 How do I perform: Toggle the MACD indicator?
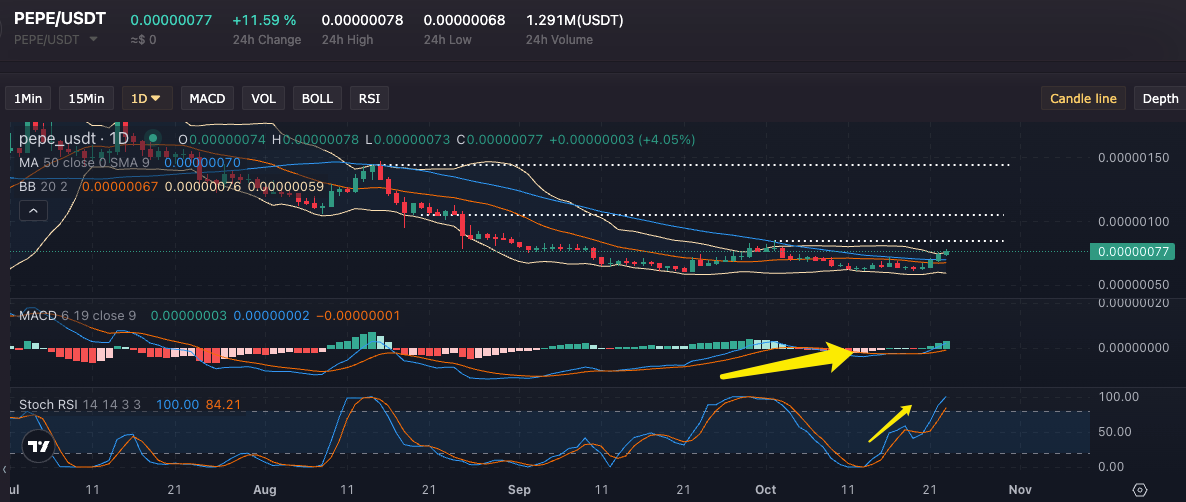pos(208,98)
